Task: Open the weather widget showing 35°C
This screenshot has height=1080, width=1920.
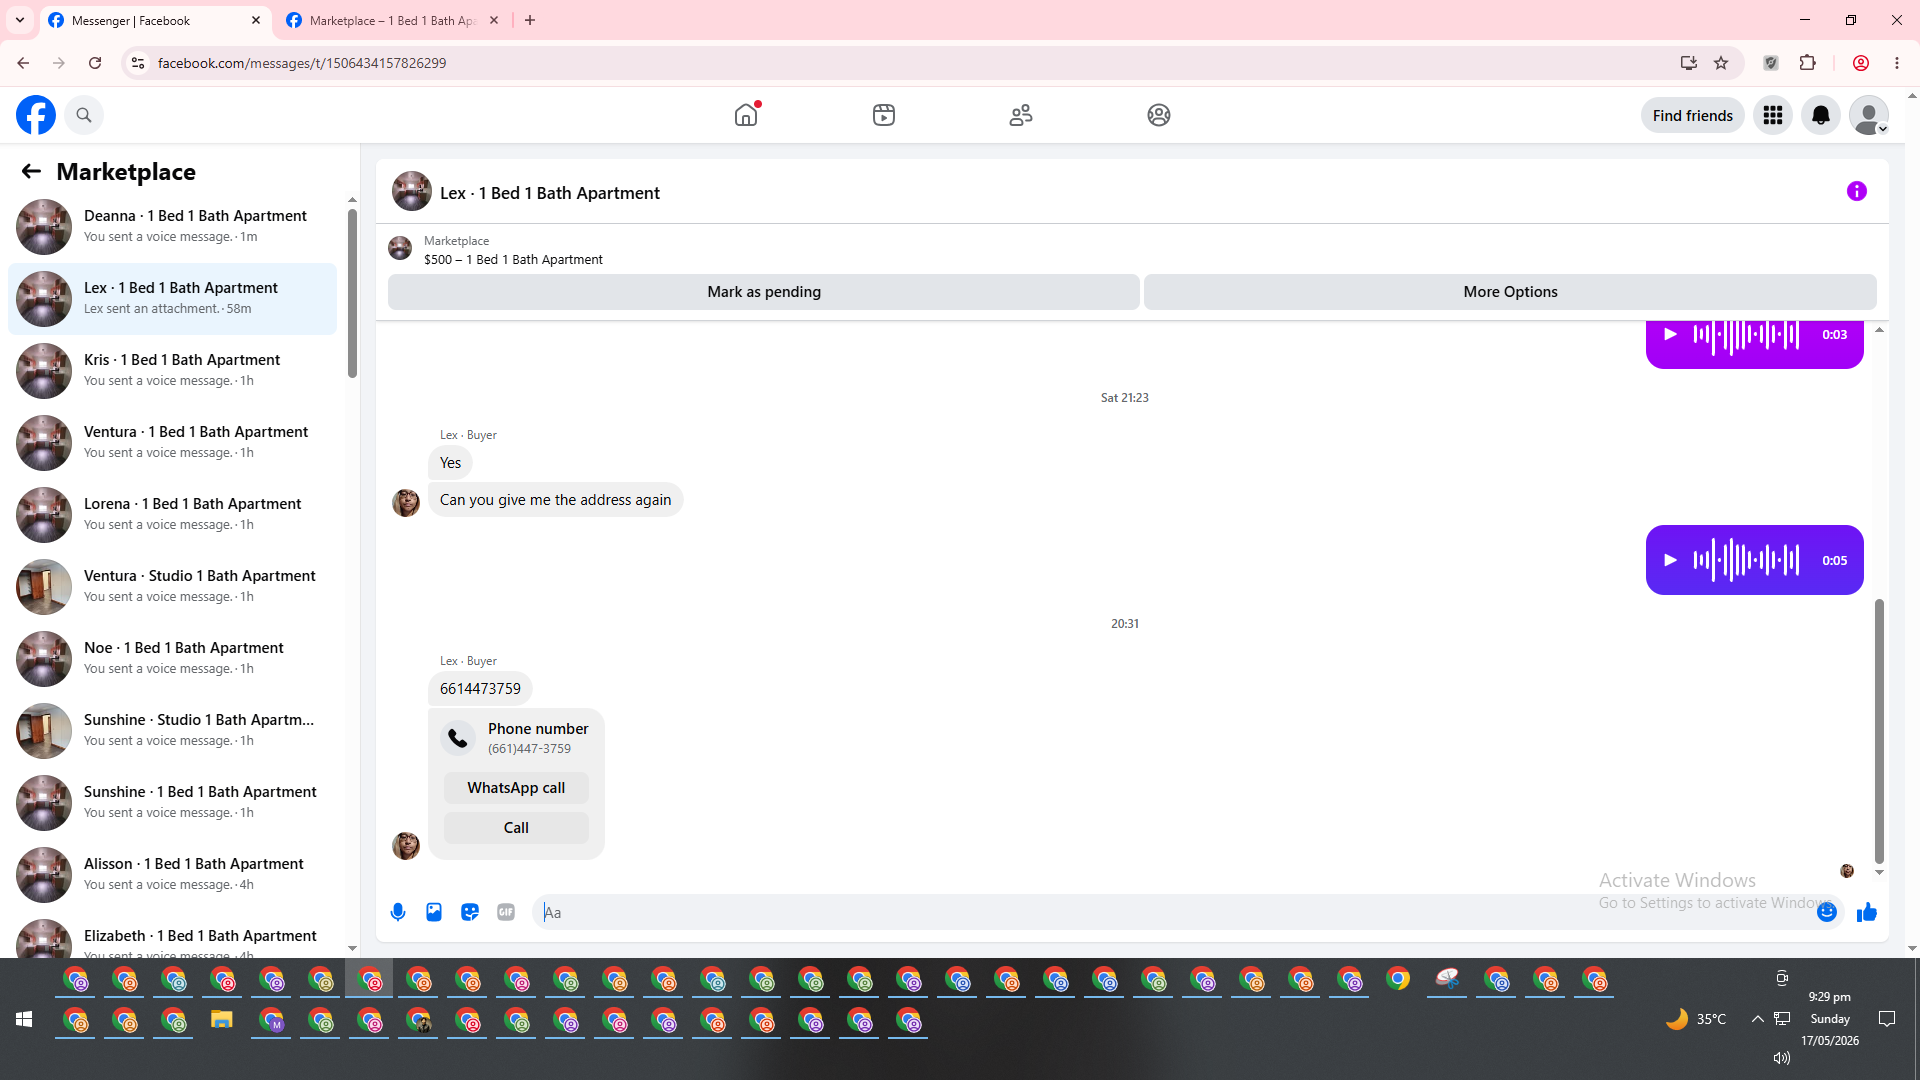Action: click(1696, 1019)
